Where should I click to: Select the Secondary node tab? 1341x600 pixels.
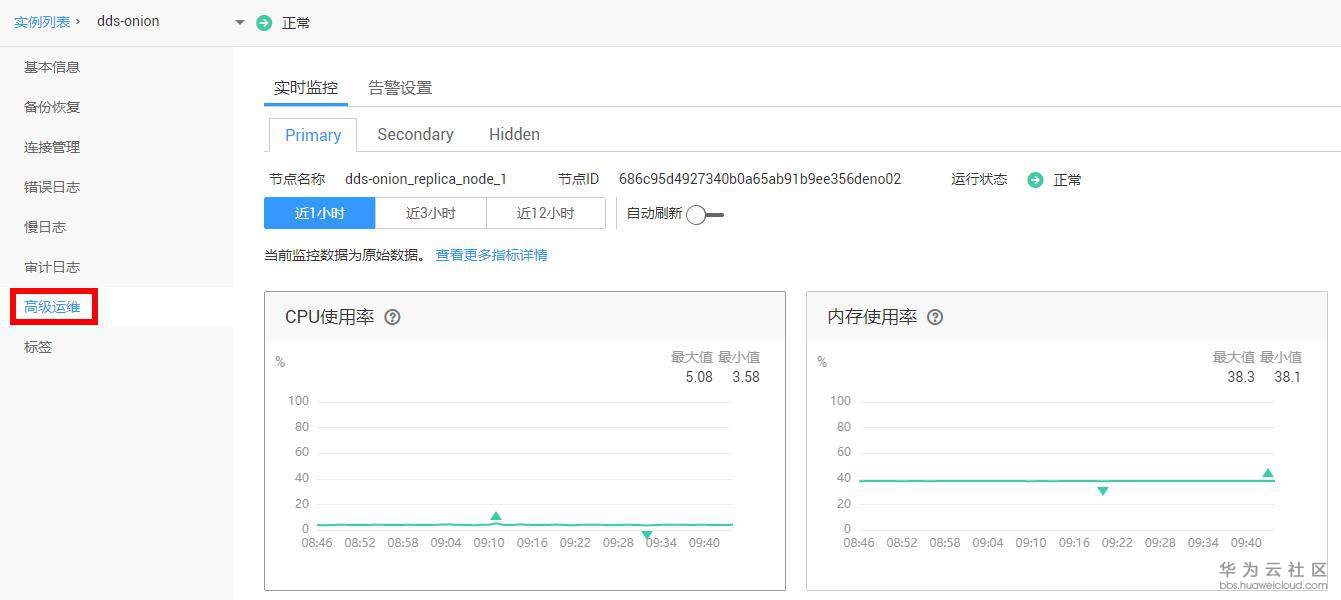click(415, 134)
